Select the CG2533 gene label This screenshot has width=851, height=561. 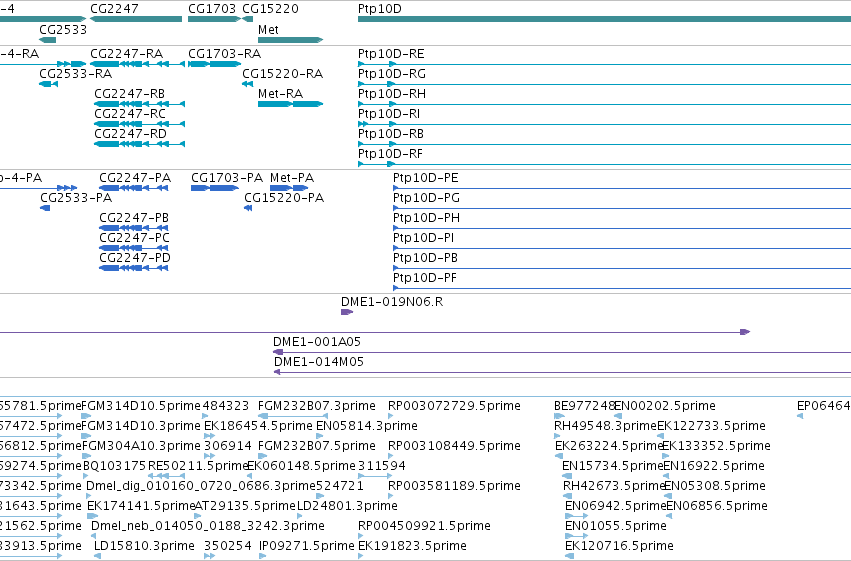click(63, 29)
